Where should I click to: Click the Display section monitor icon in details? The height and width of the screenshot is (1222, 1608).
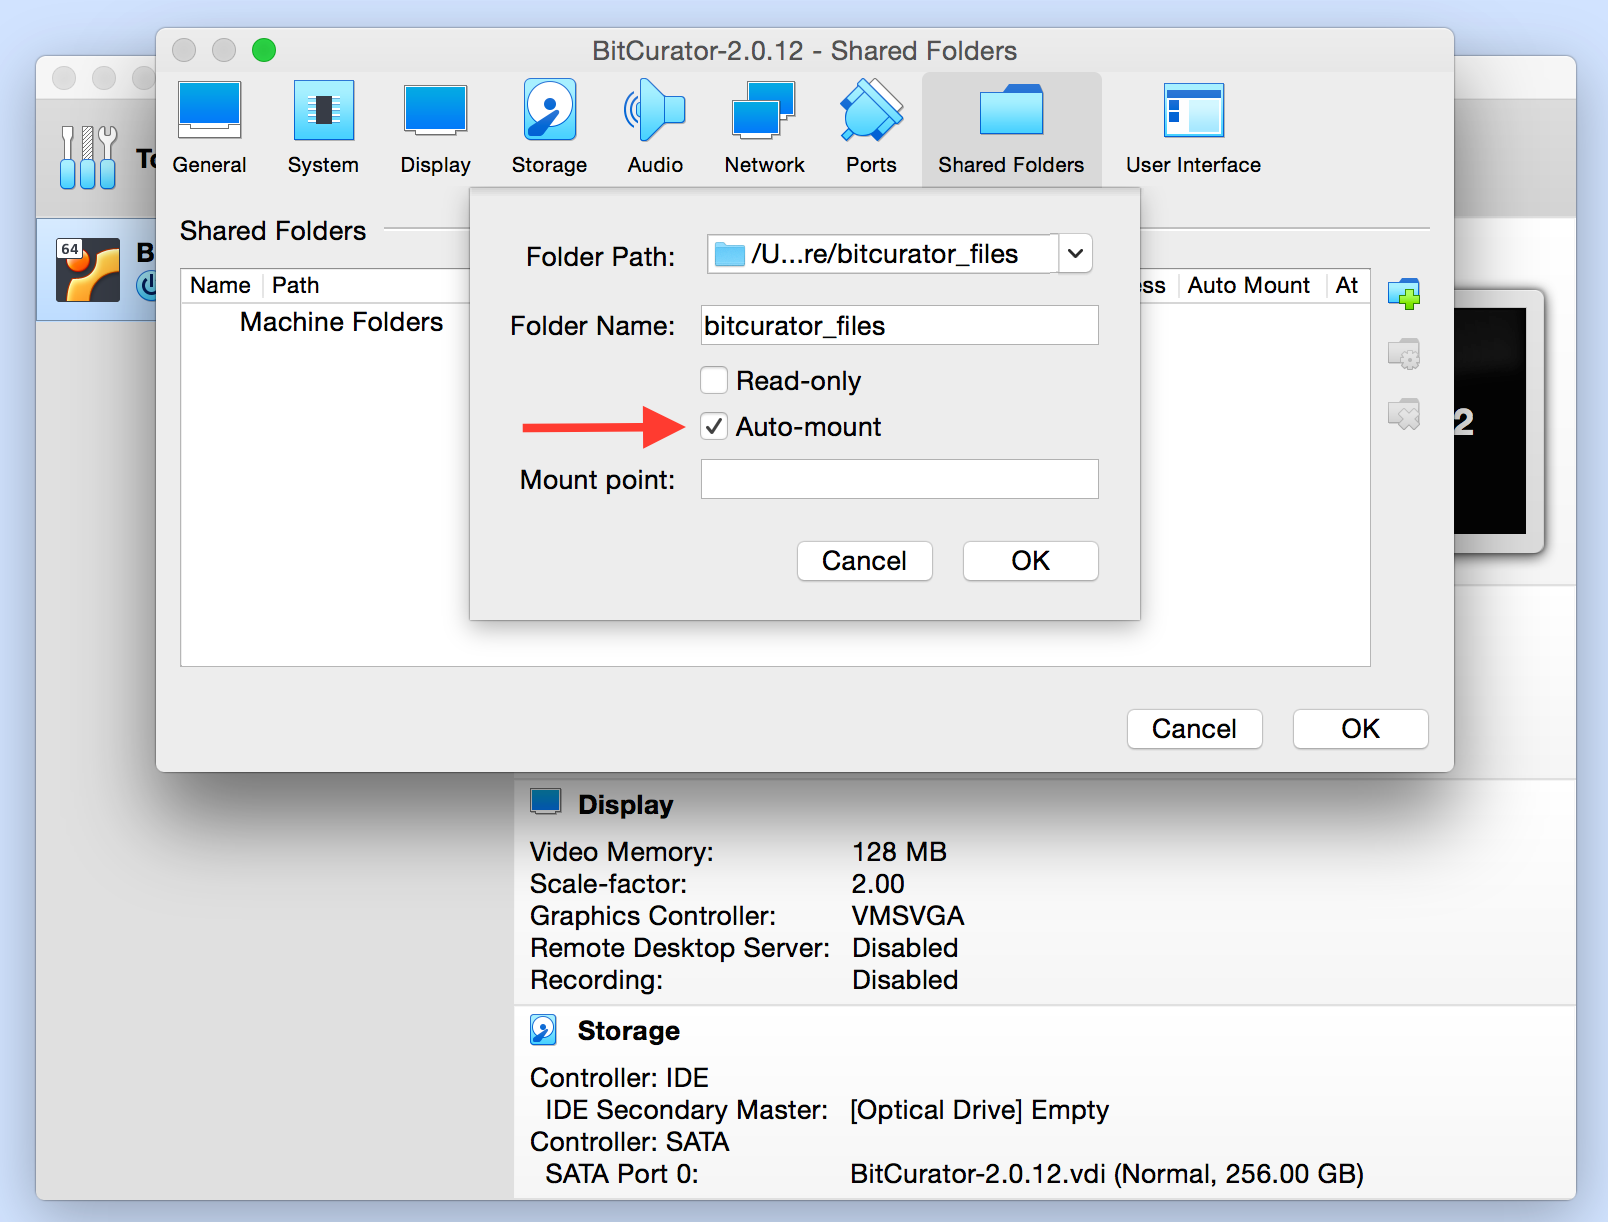[545, 802]
